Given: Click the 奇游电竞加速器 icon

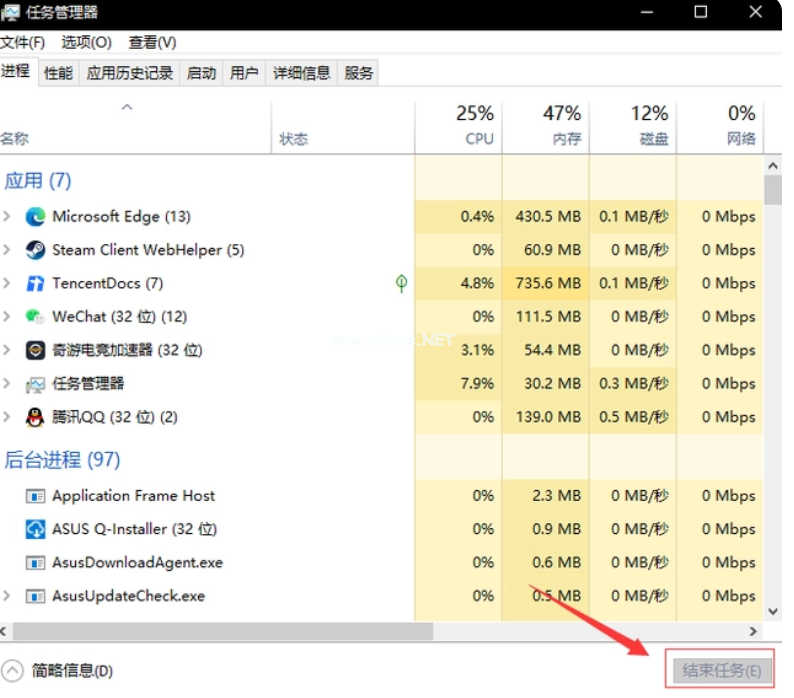Looking at the screenshot, I should click(35, 350).
